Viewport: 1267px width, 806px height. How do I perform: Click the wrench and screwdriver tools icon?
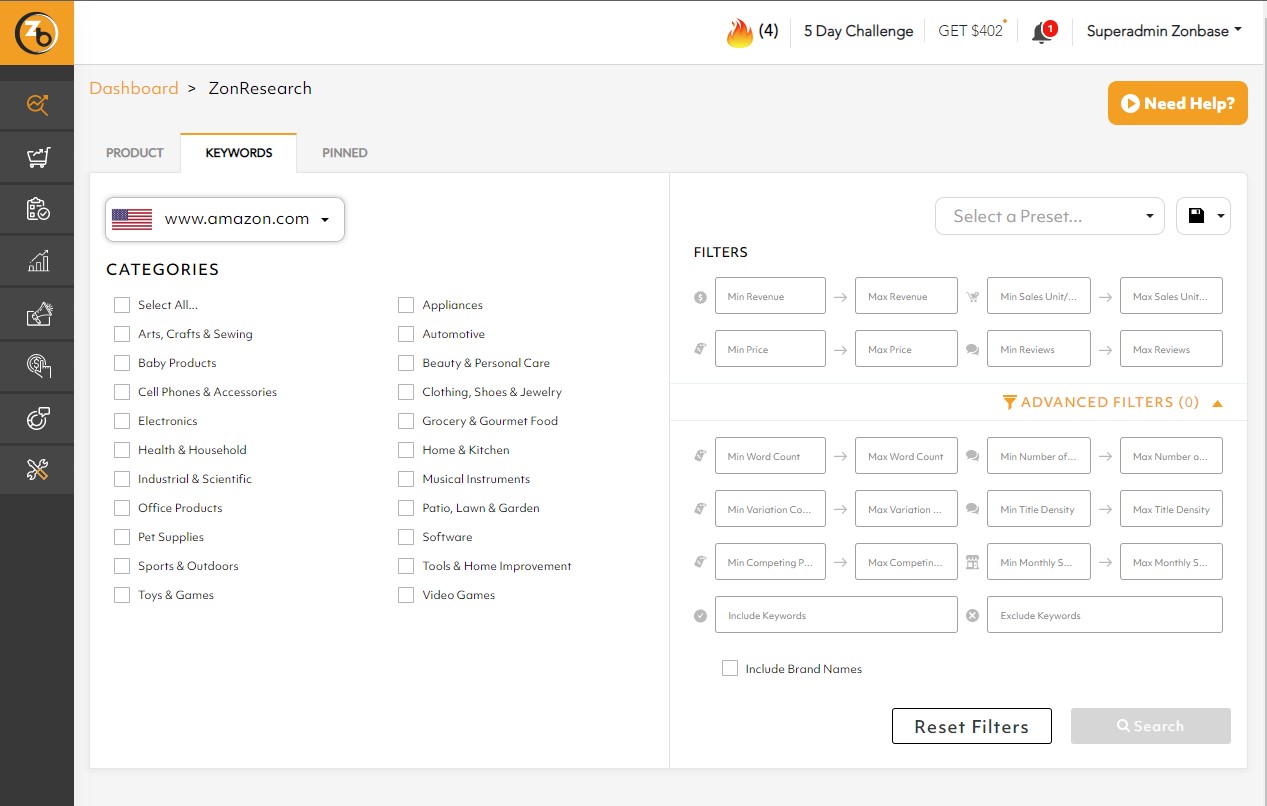[x=37, y=470]
